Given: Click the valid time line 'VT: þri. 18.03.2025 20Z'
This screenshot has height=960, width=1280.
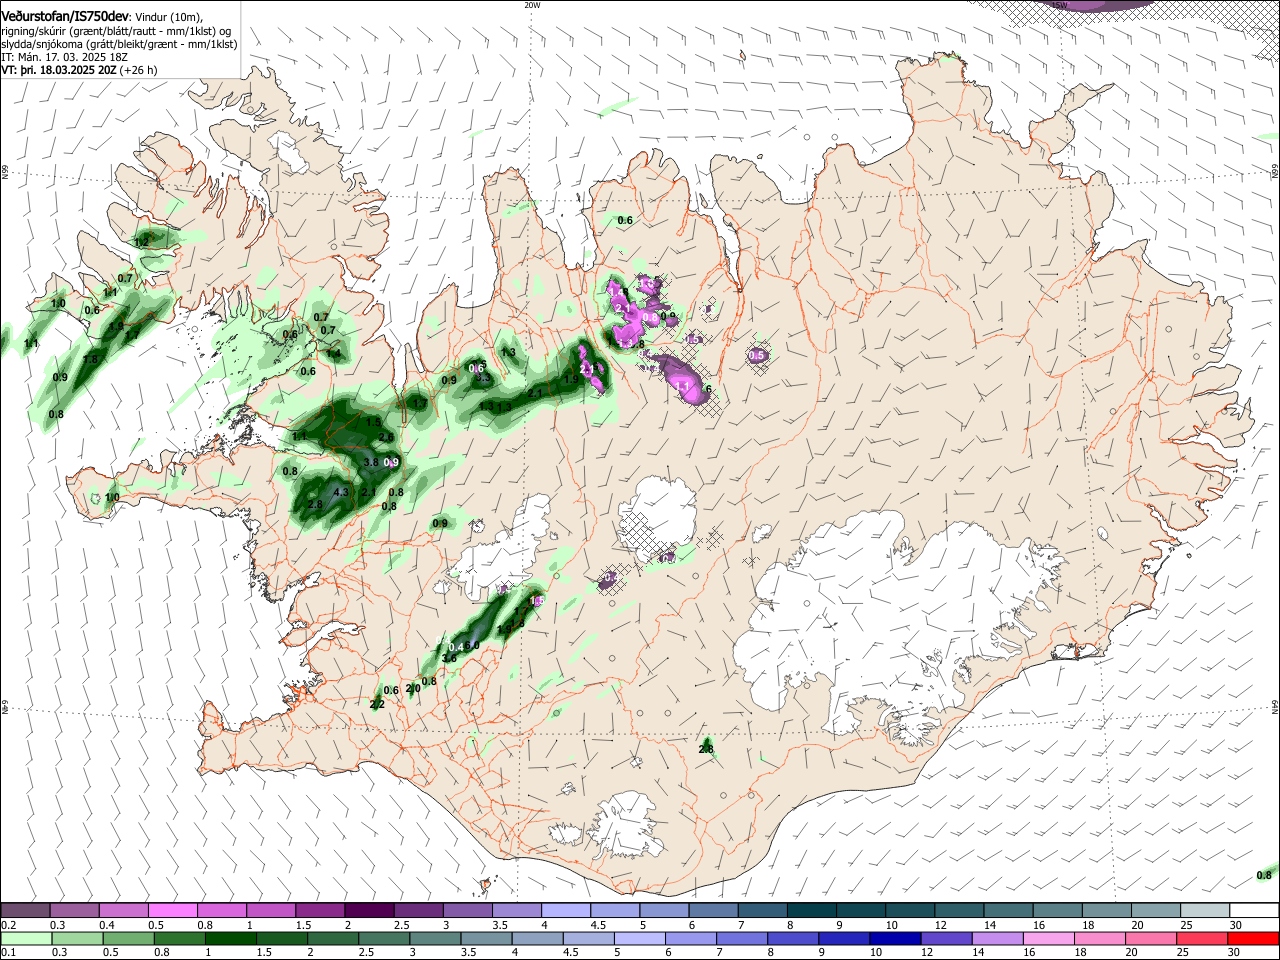Looking at the screenshot, I should (x=59, y=70).
